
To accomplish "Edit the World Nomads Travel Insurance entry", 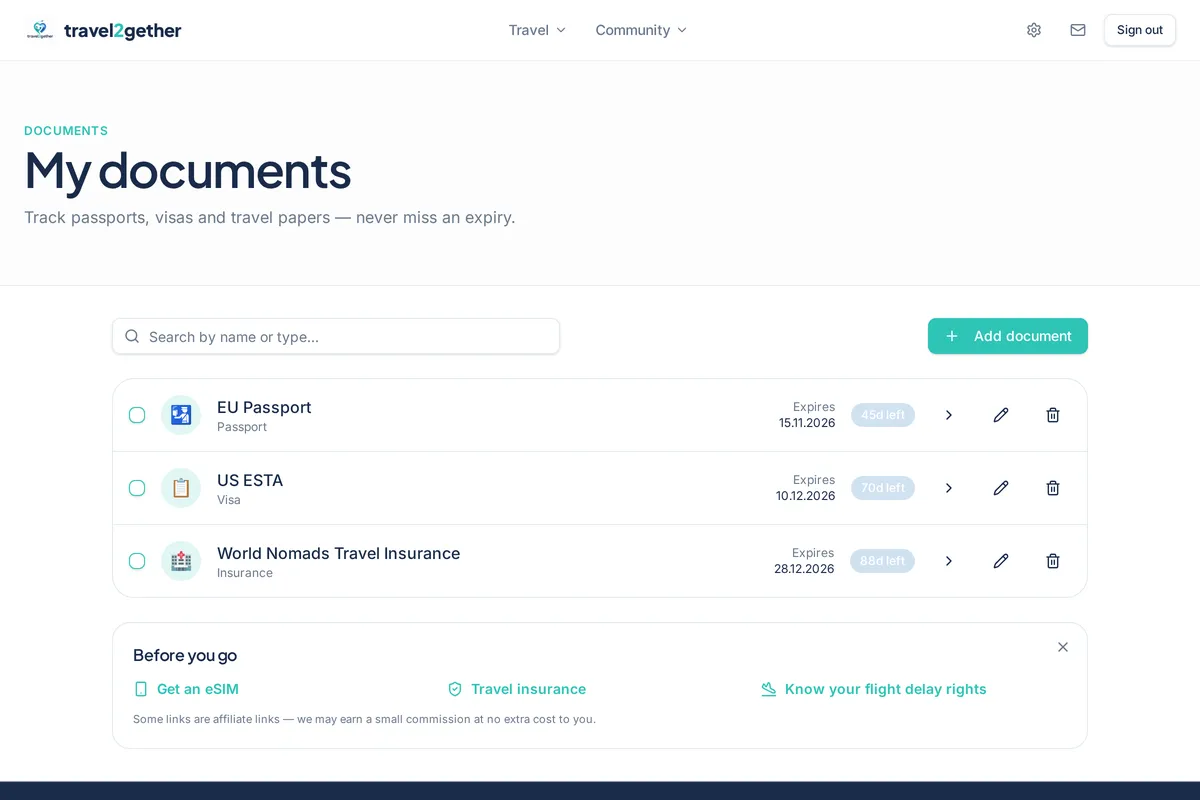I will (x=1001, y=561).
